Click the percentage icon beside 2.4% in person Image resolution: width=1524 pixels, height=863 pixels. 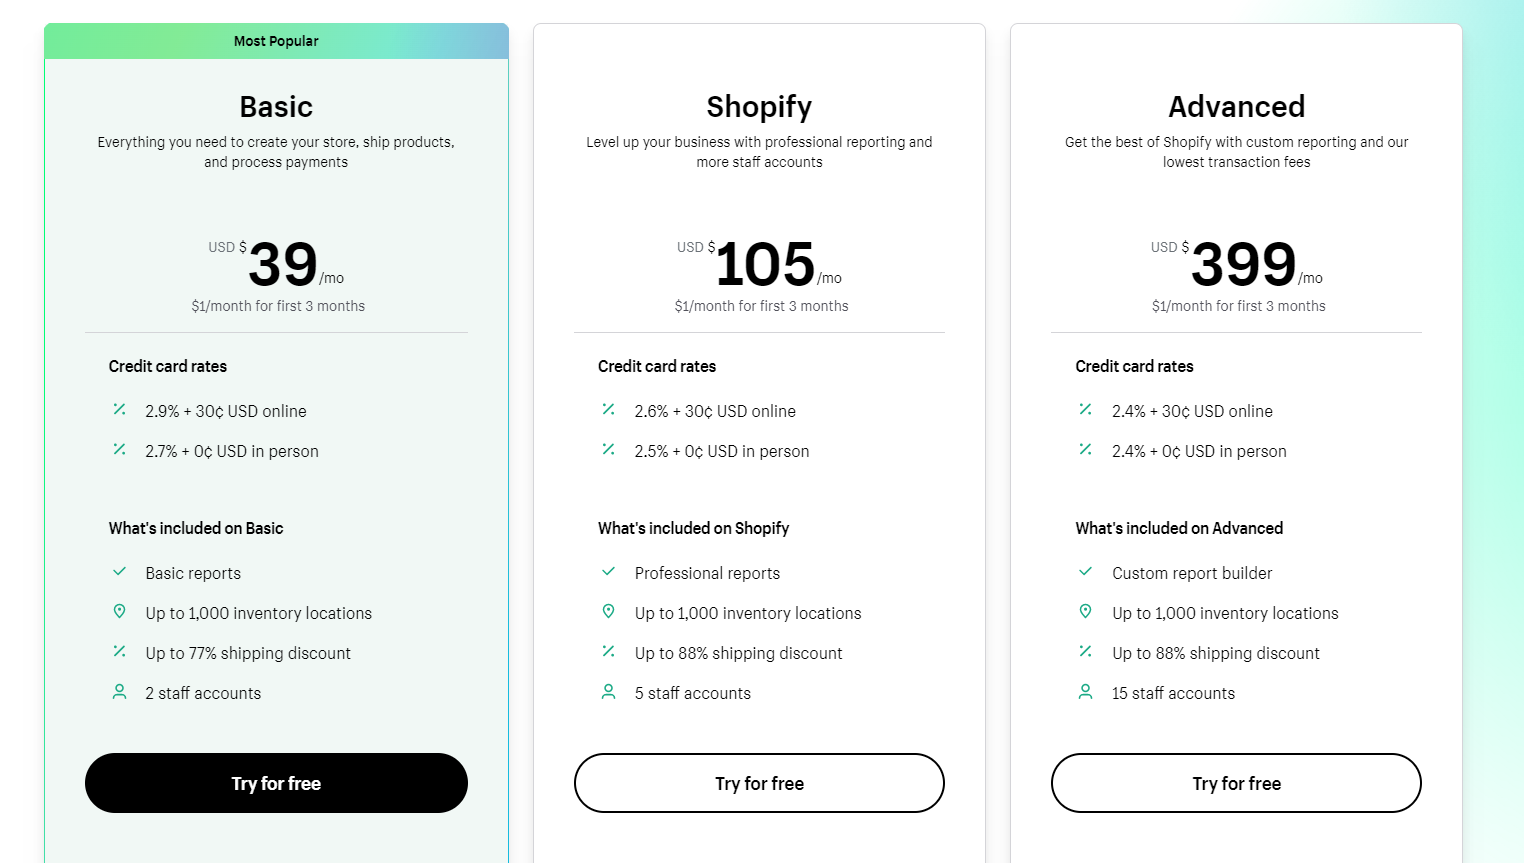coord(1085,449)
